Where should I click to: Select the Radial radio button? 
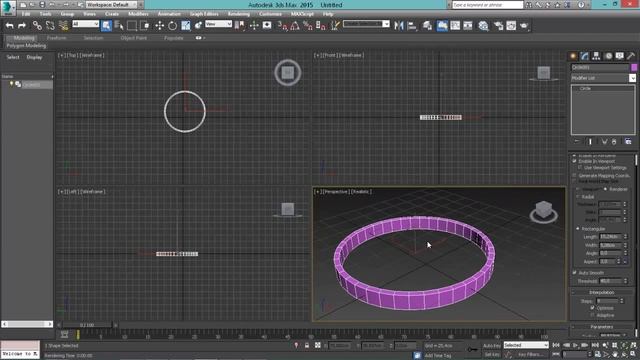[578, 197]
